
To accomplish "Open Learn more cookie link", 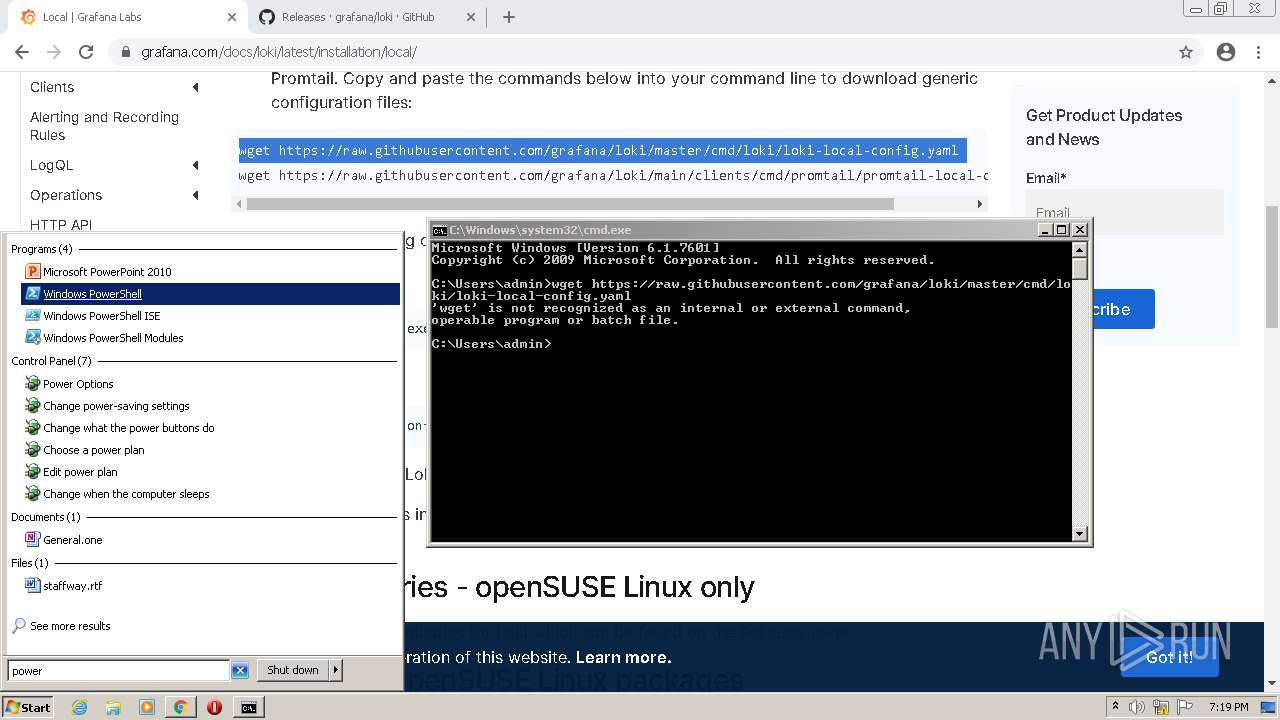I will pyautogui.click(x=623, y=657).
